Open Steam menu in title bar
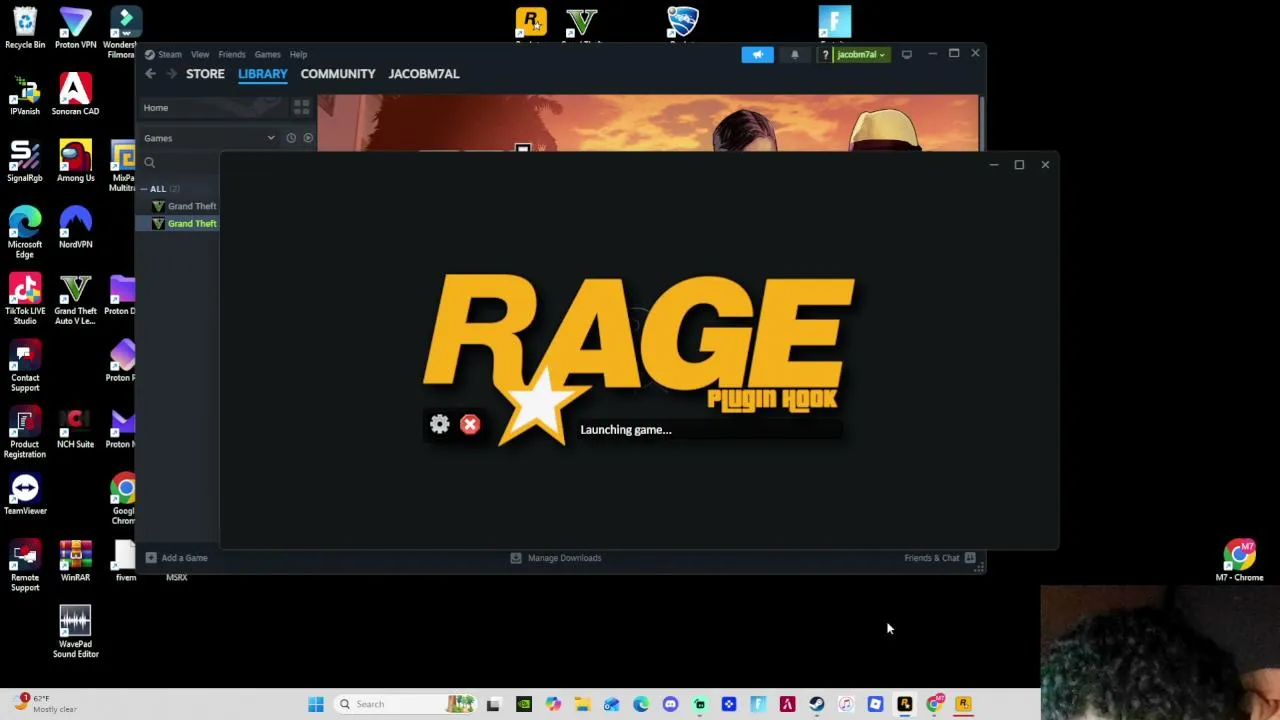1280x720 pixels. tap(163, 54)
